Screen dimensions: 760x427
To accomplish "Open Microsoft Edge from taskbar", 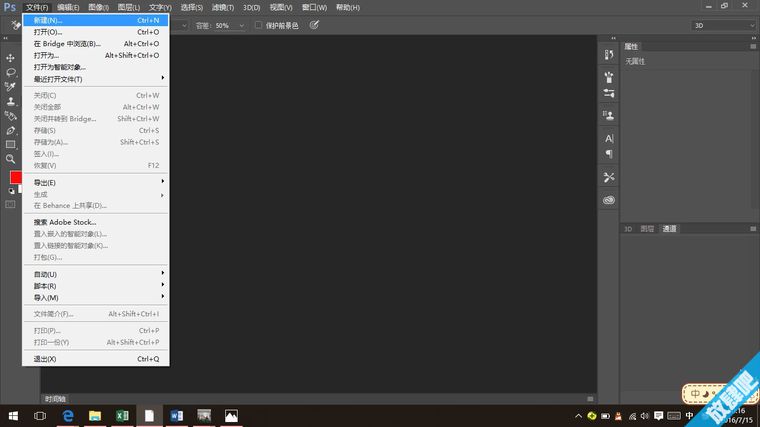I will pos(68,416).
